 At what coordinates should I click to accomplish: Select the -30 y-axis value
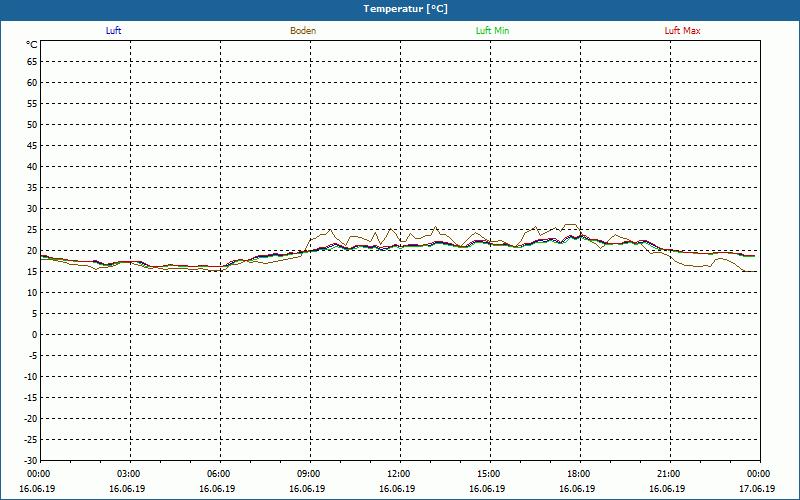(x=31, y=461)
